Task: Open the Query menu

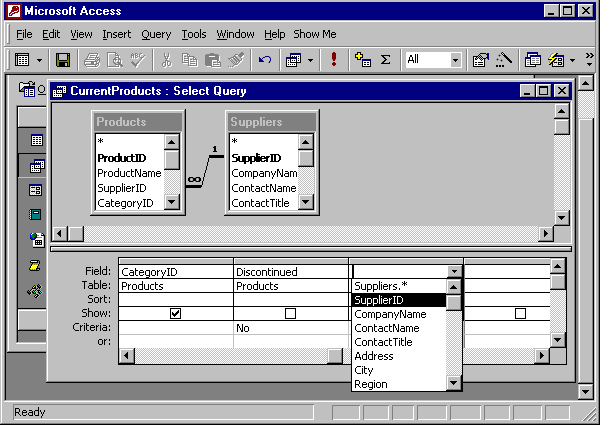Action: click(156, 34)
